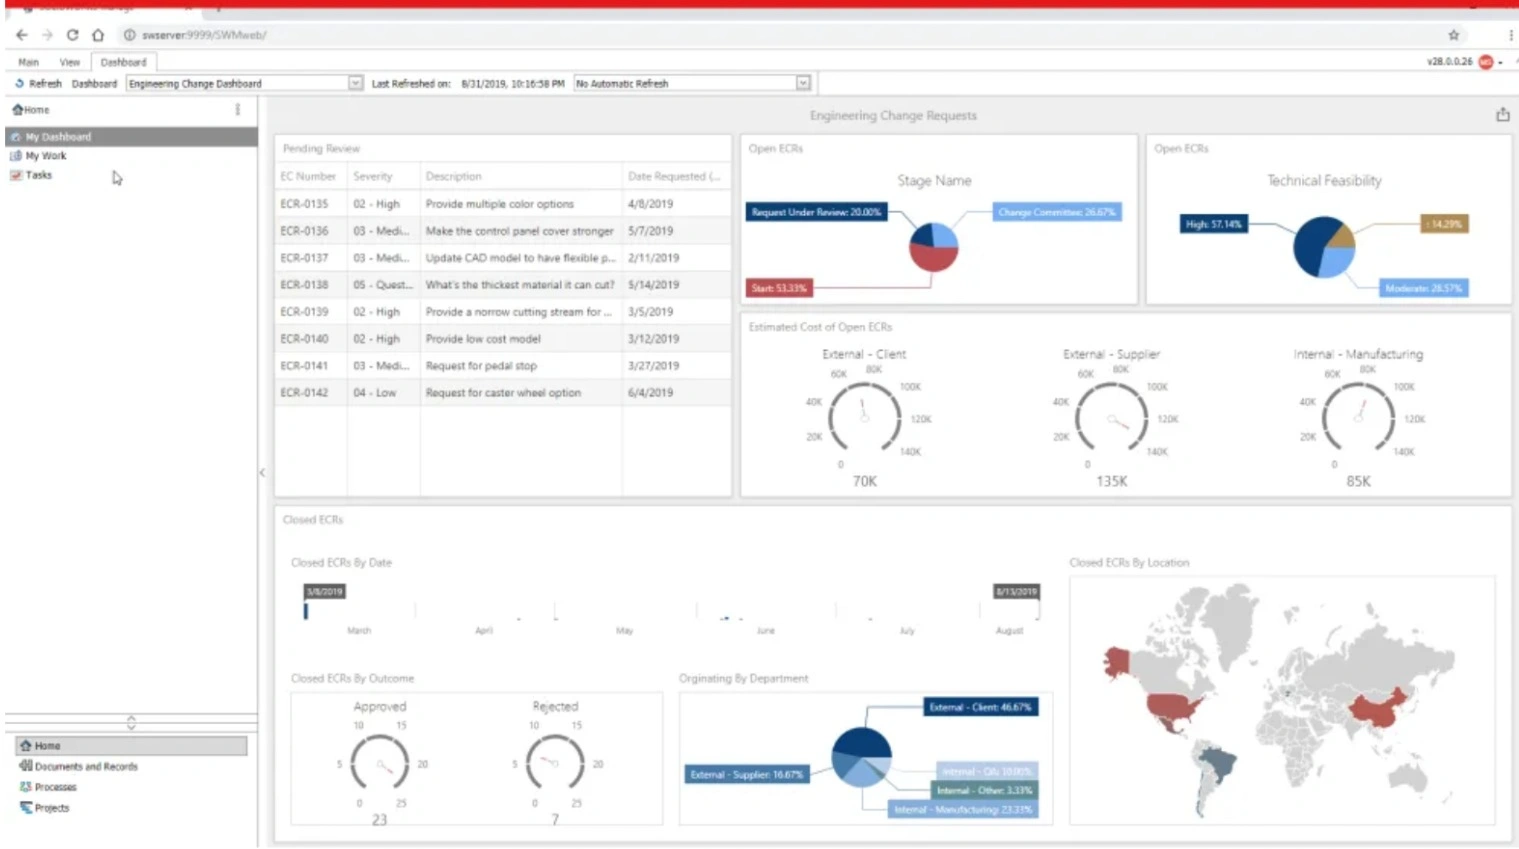Screen dimensions: 1519x849
Task: Switch to the Dashboard tab
Action: pyautogui.click(x=123, y=62)
